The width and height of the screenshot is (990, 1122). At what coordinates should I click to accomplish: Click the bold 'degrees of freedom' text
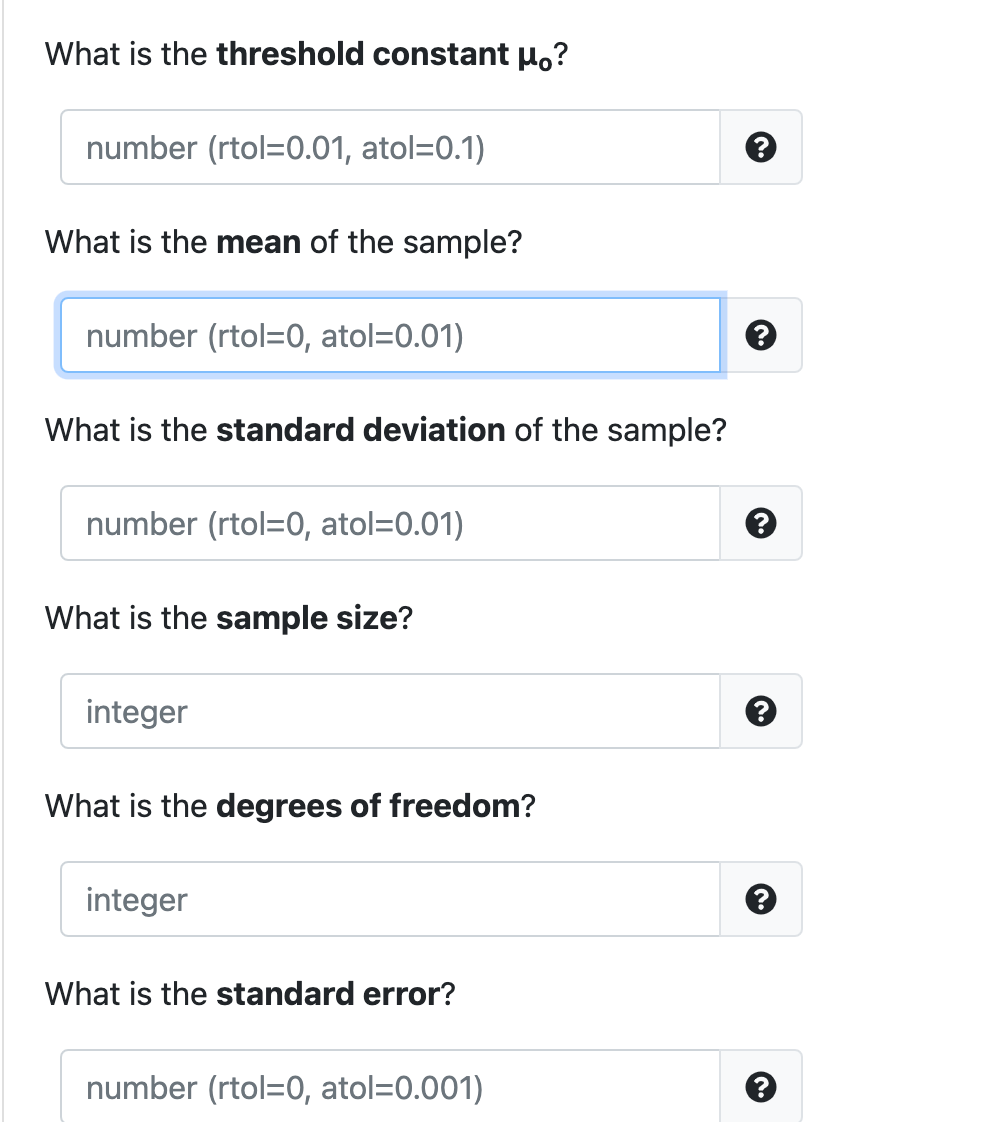[368, 806]
